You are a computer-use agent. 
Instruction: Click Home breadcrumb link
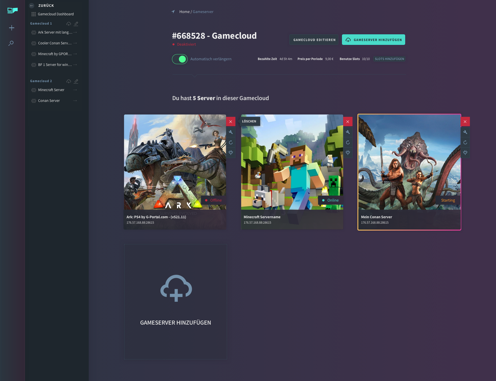pyautogui.click(x=184, y=12)
